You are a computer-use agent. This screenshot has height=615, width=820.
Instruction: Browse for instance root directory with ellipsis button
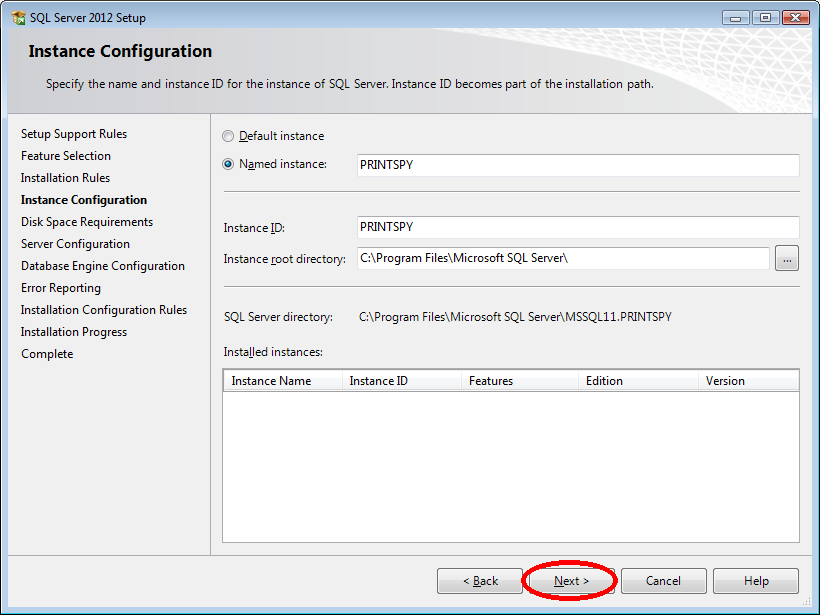(787, 258)
